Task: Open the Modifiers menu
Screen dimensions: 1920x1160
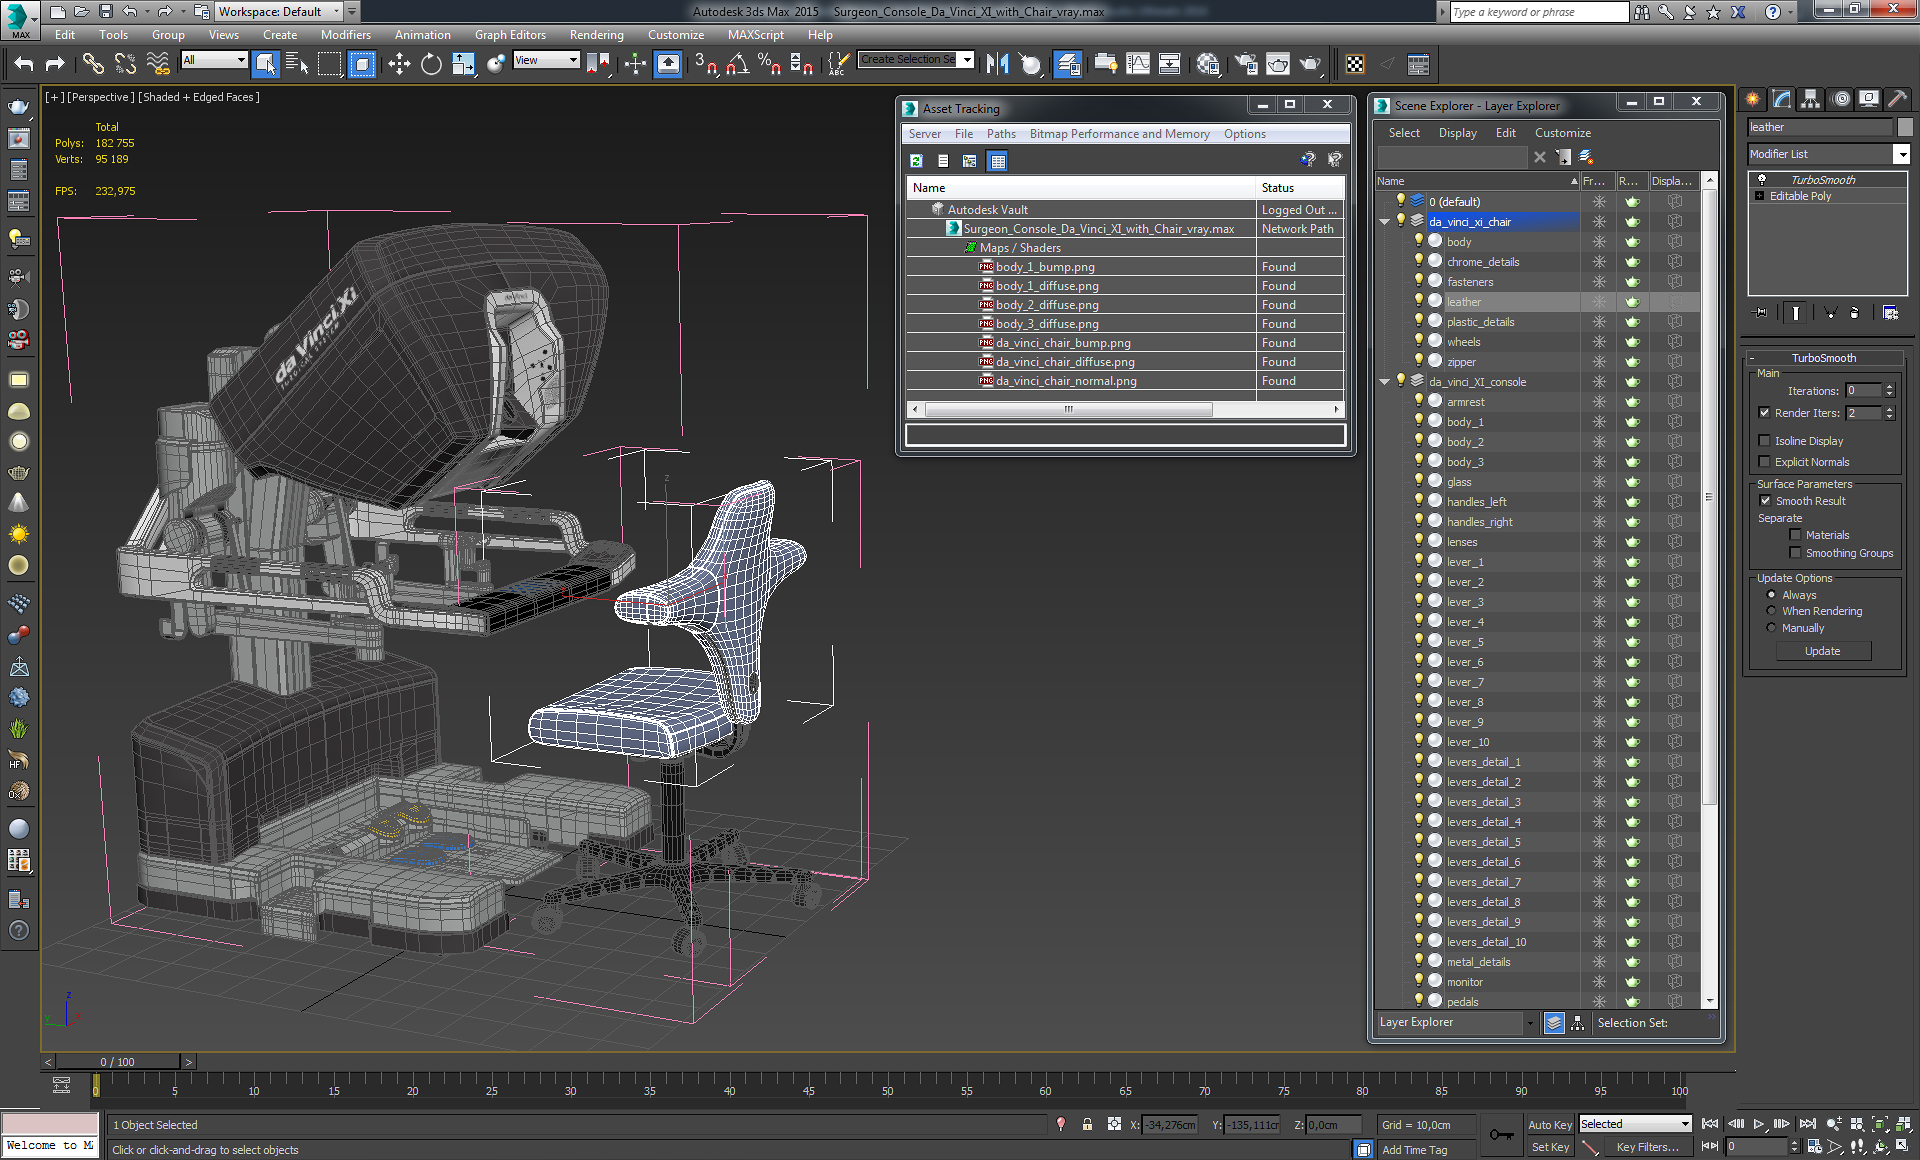Action: 346,35
